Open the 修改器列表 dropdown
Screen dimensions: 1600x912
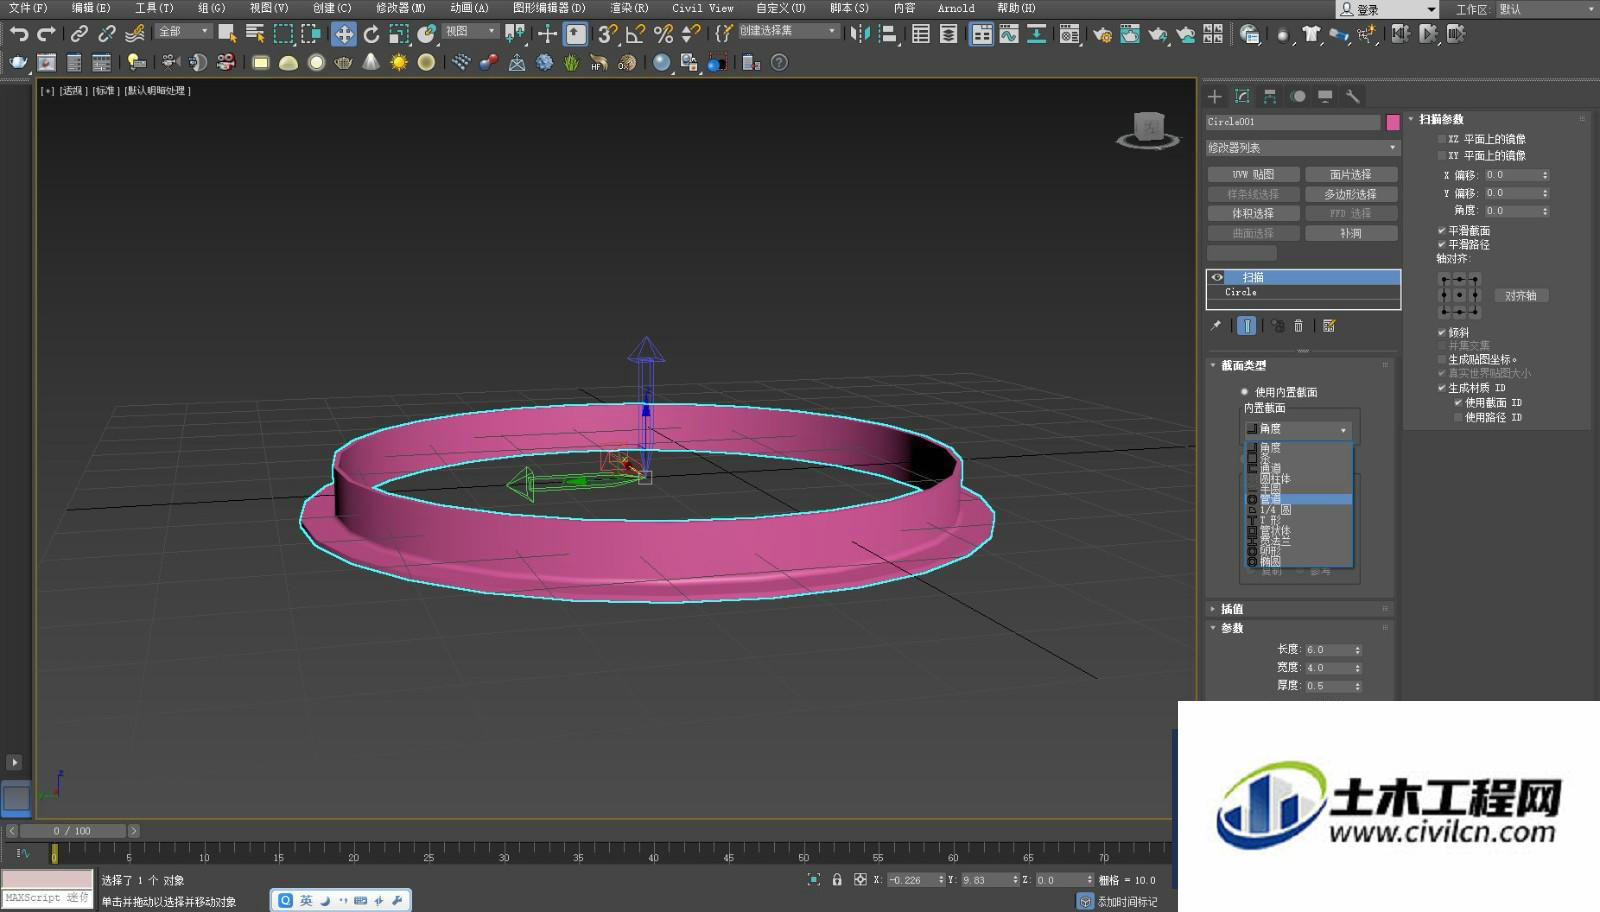[1302, 147]
